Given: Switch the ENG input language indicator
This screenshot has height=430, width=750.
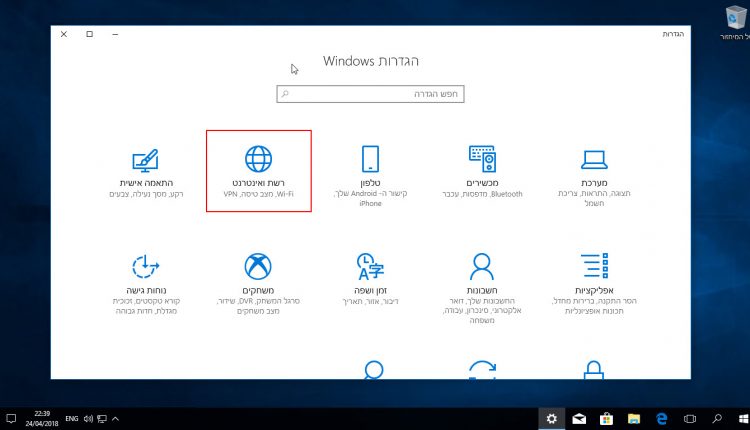Looking at the screenshot, I should 72,419.
